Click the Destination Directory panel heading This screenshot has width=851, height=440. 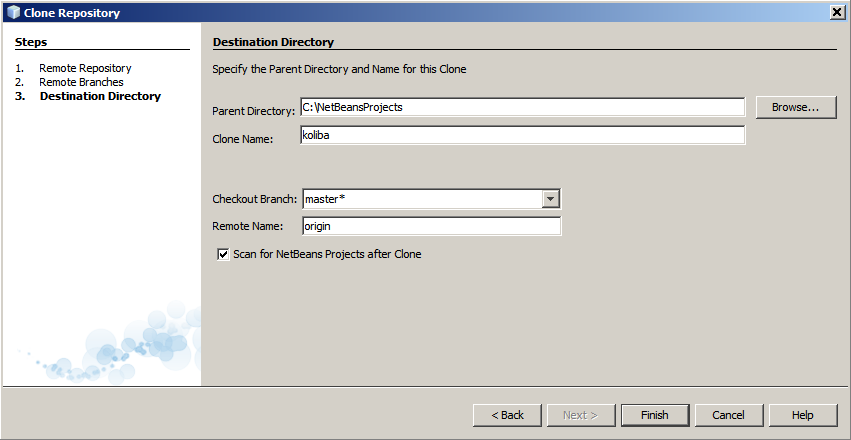(273, 42)
